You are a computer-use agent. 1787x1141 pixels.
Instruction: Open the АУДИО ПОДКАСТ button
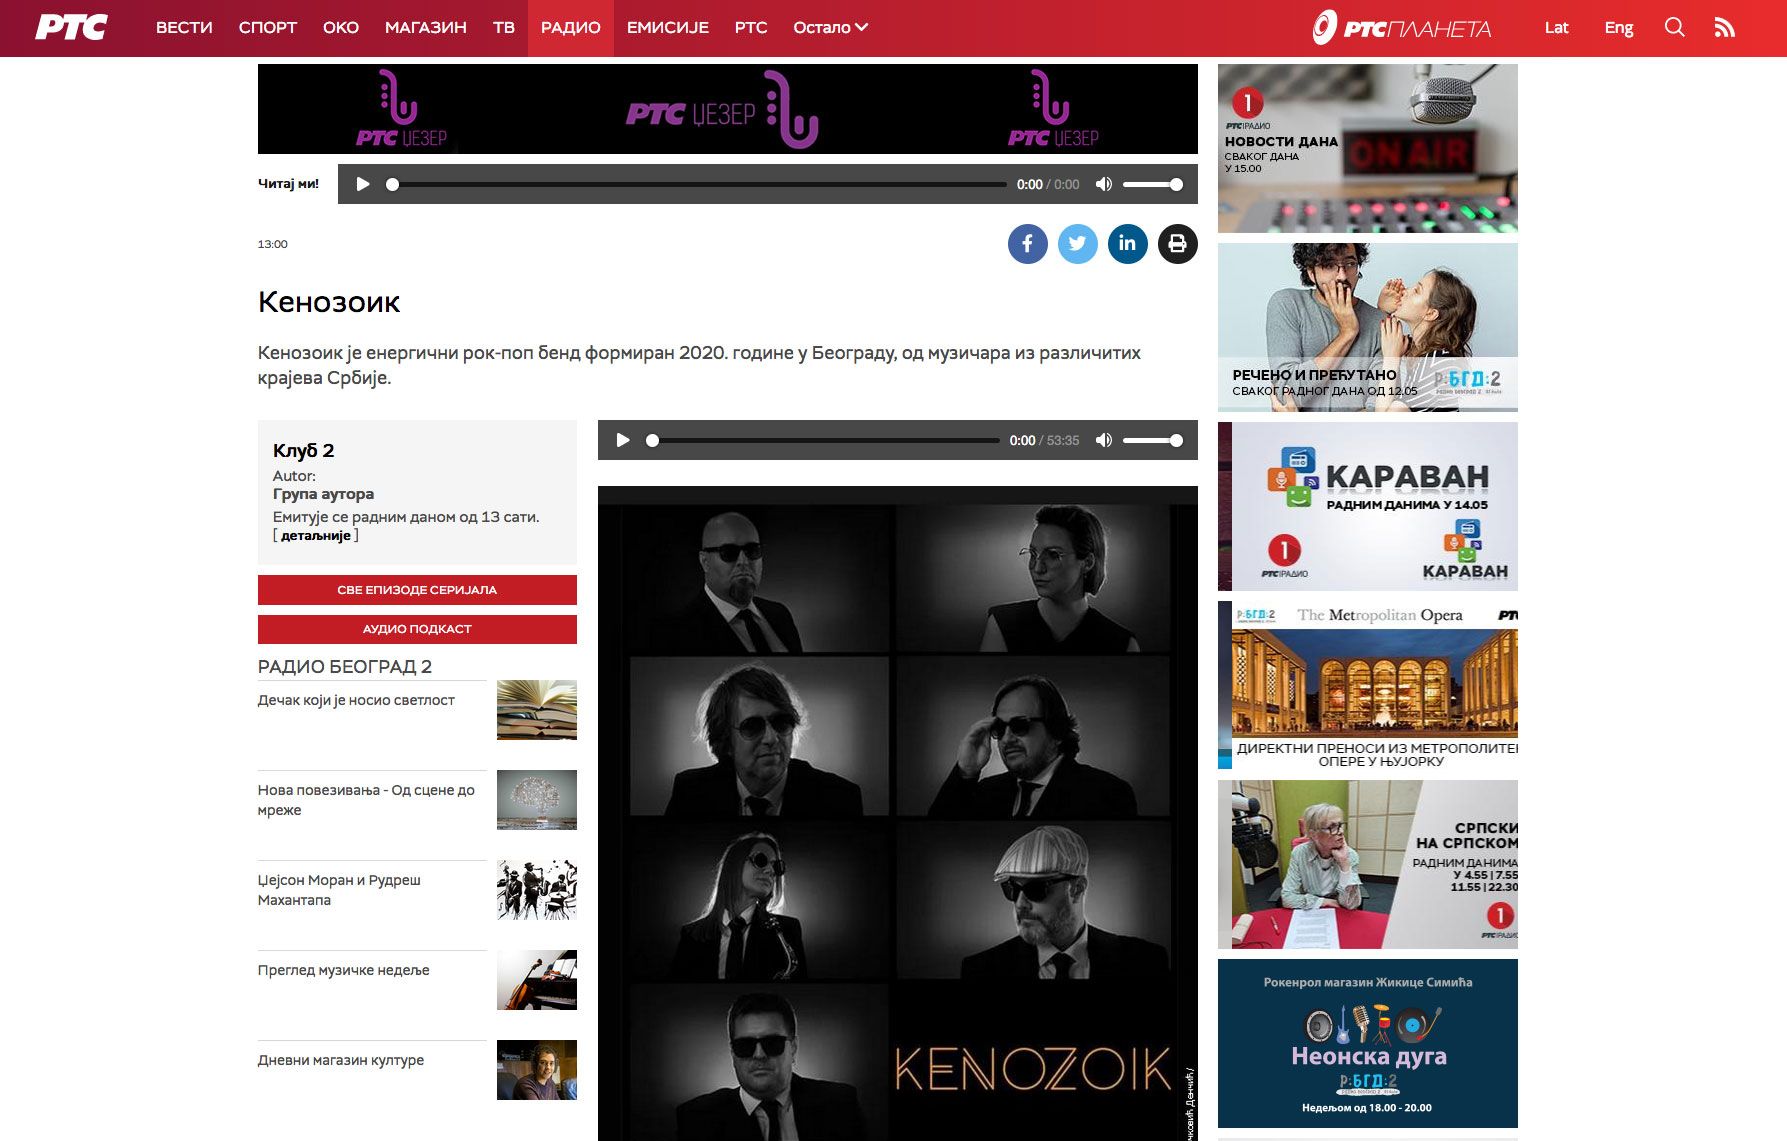pyautogui.click(x=417, y=629)
